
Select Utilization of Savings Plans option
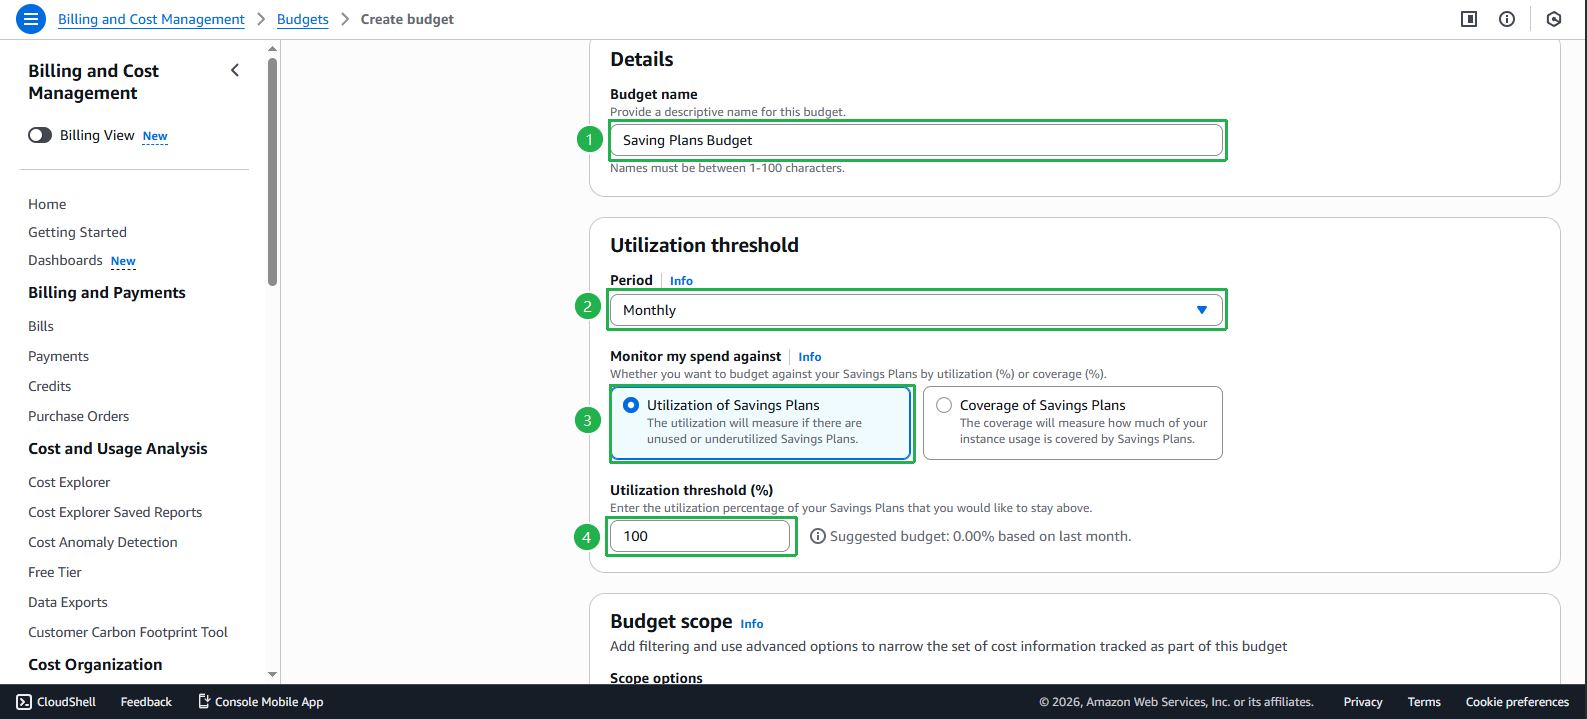pyautogui.click(x=631, y=405)
